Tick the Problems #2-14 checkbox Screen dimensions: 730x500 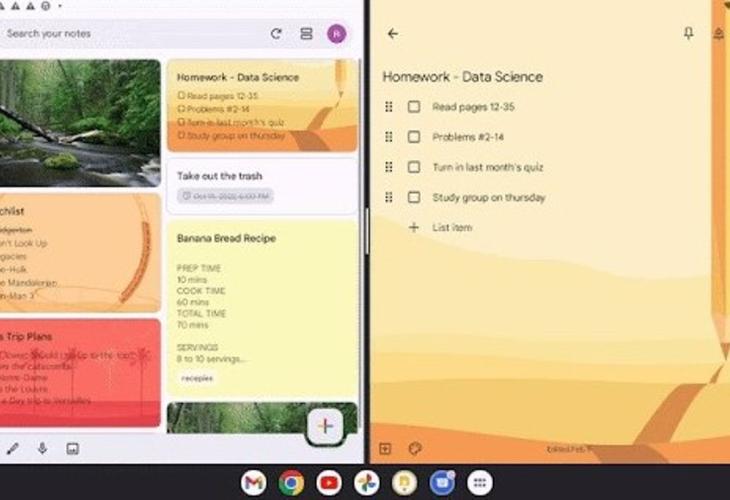click(x=414, y=137)
